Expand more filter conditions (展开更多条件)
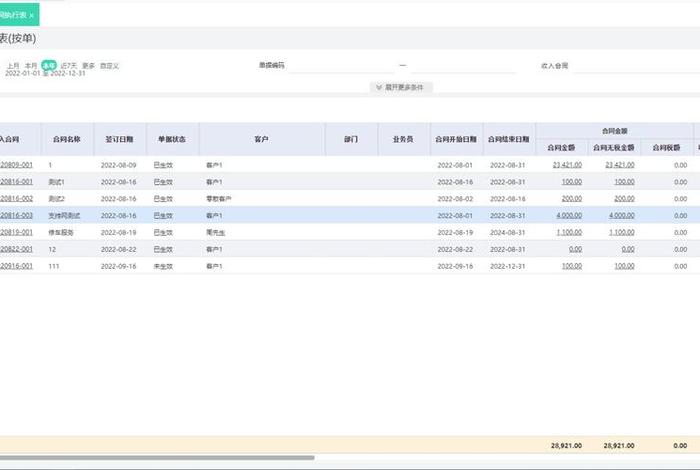 tap(402, 87)
